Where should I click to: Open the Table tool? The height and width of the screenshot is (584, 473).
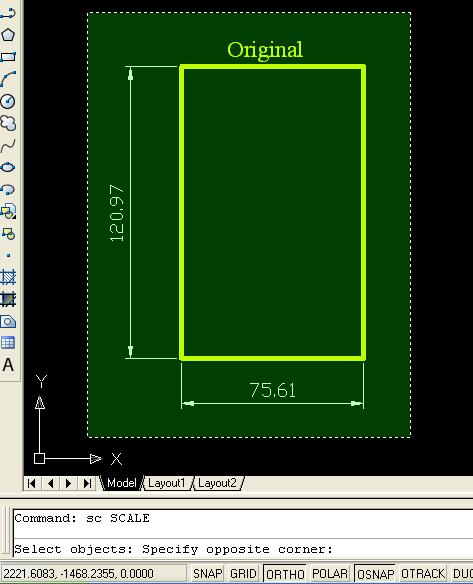pos(8,343)
